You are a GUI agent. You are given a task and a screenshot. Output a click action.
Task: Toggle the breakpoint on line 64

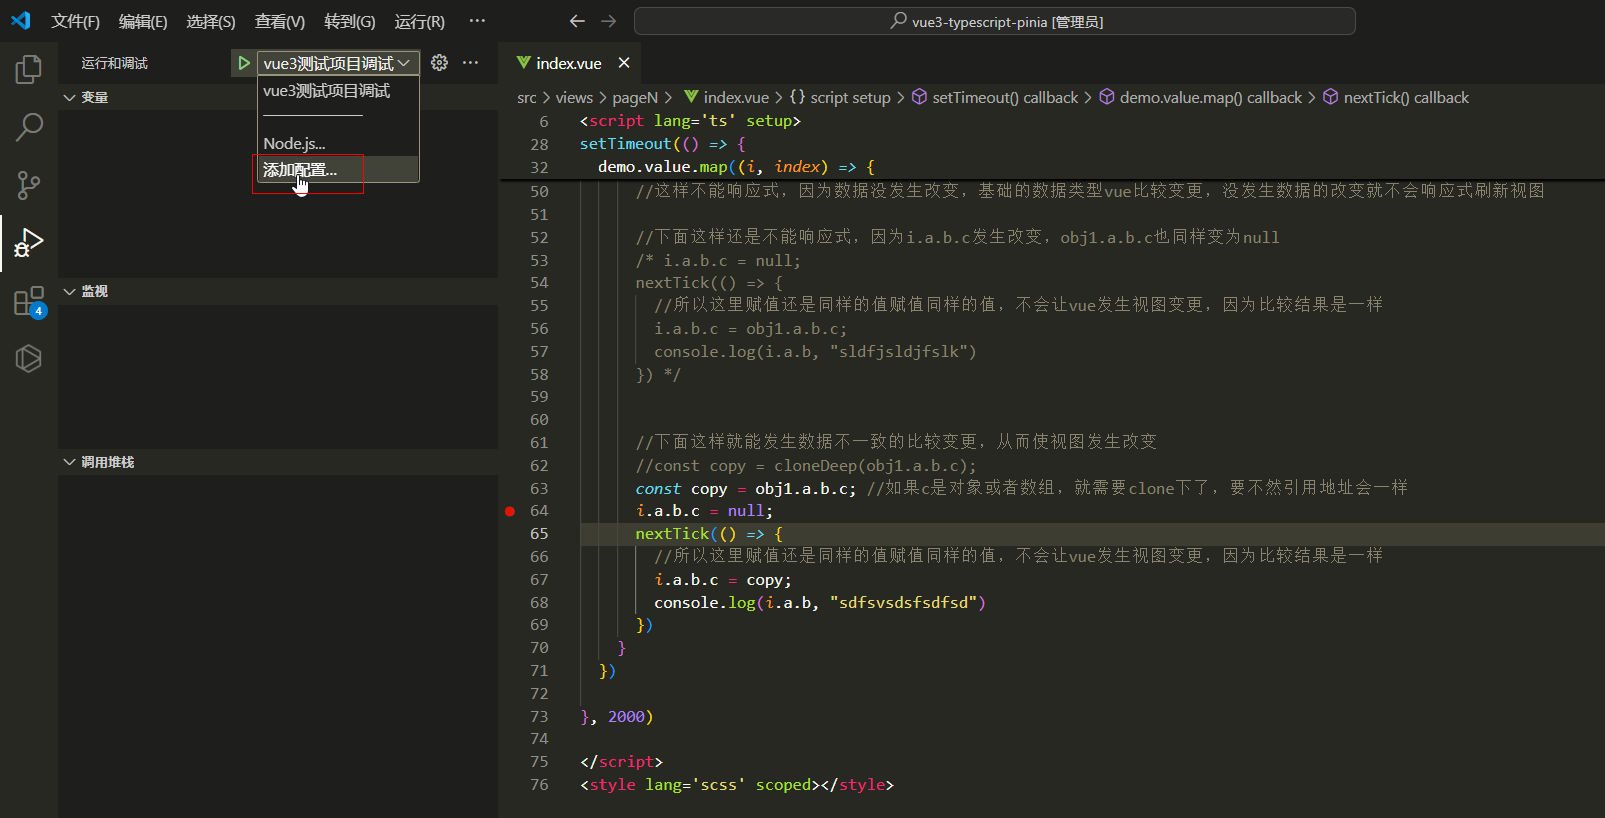coord(510,511)
